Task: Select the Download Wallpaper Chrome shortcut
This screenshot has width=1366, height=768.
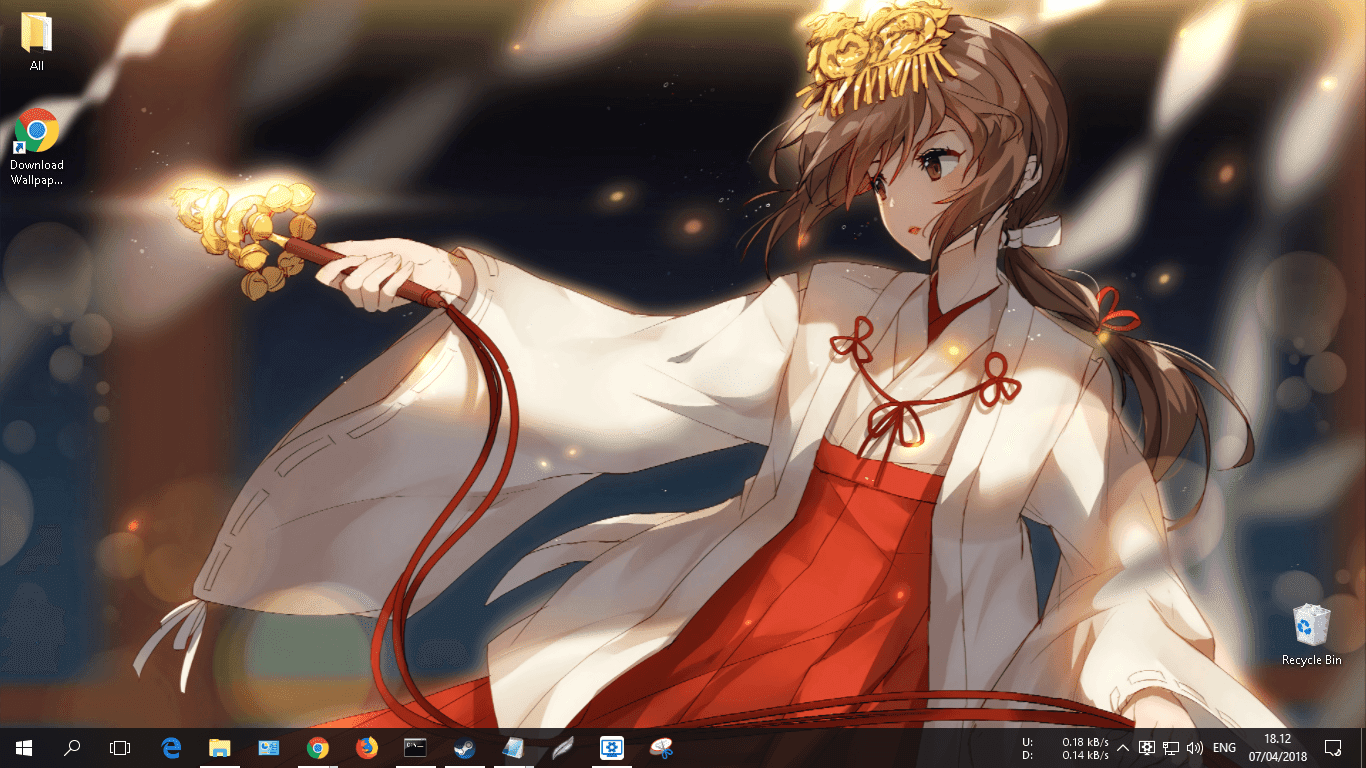Action: pos(37,146)
